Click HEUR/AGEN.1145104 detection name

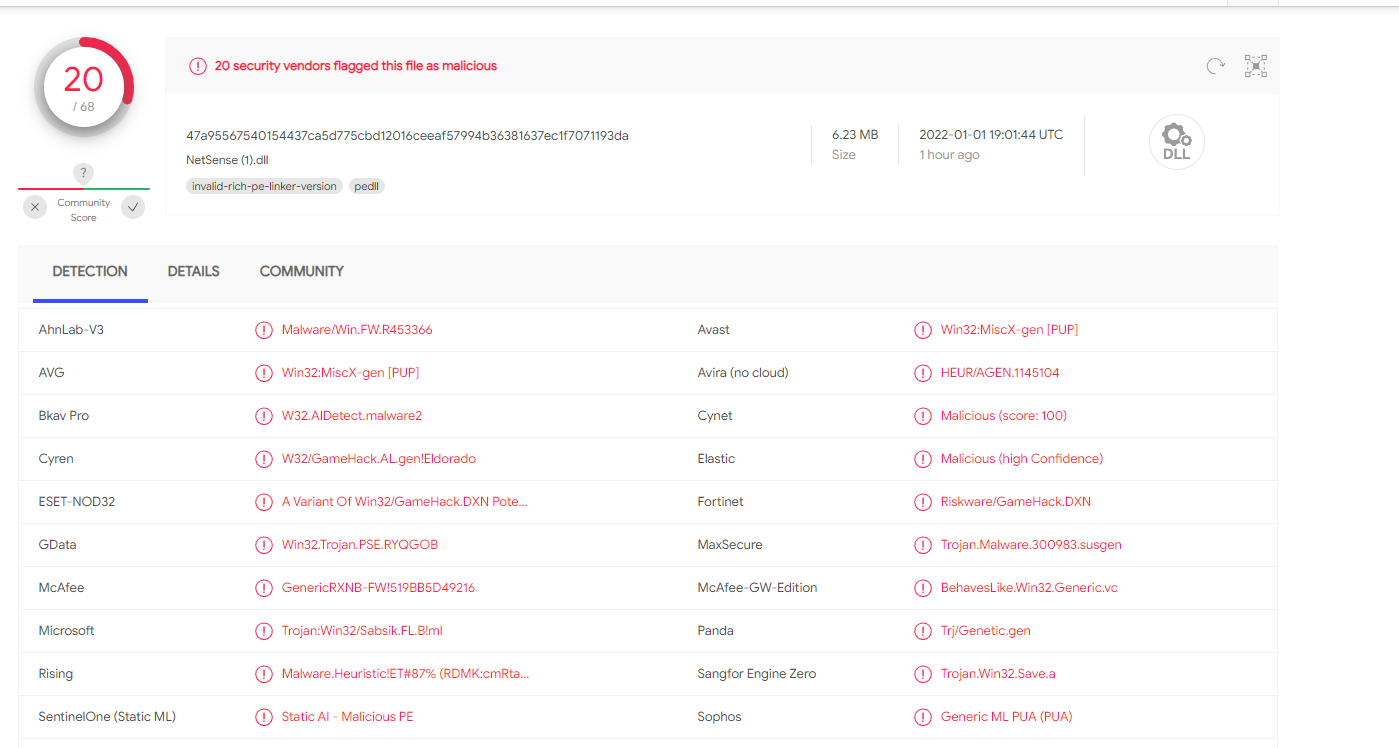pyautogui.click(x=1000, y=373)
